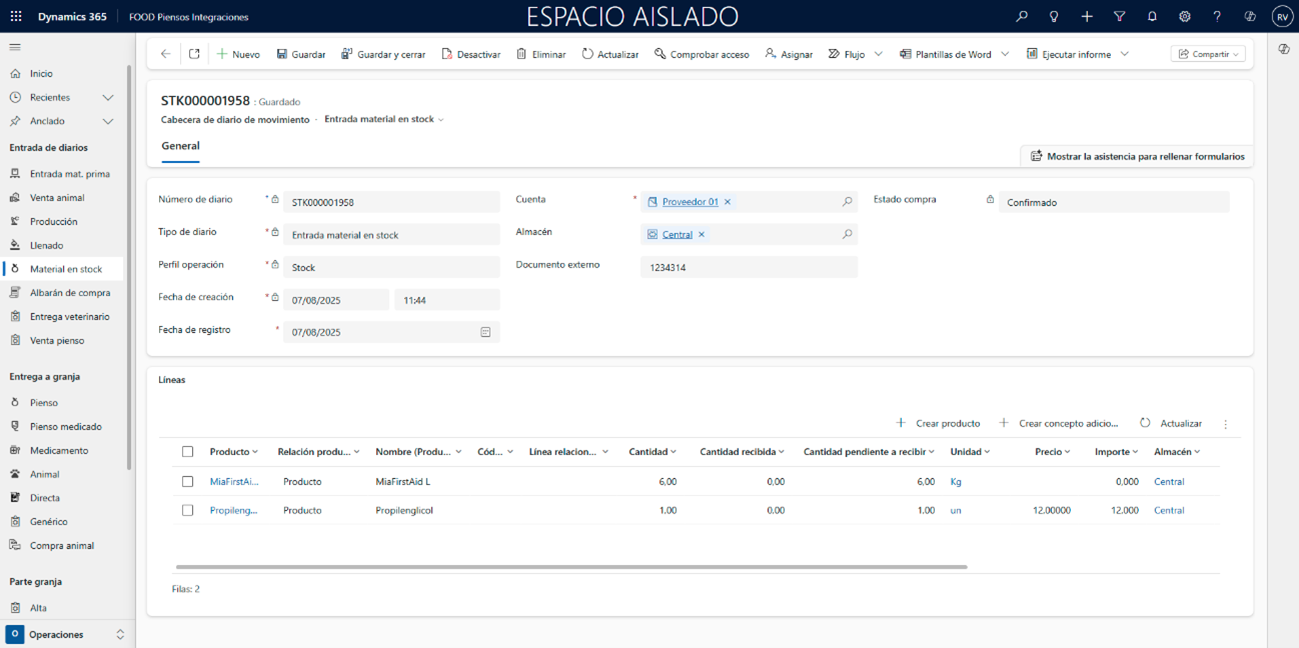Click the Guardar y cerrar button

383,54
